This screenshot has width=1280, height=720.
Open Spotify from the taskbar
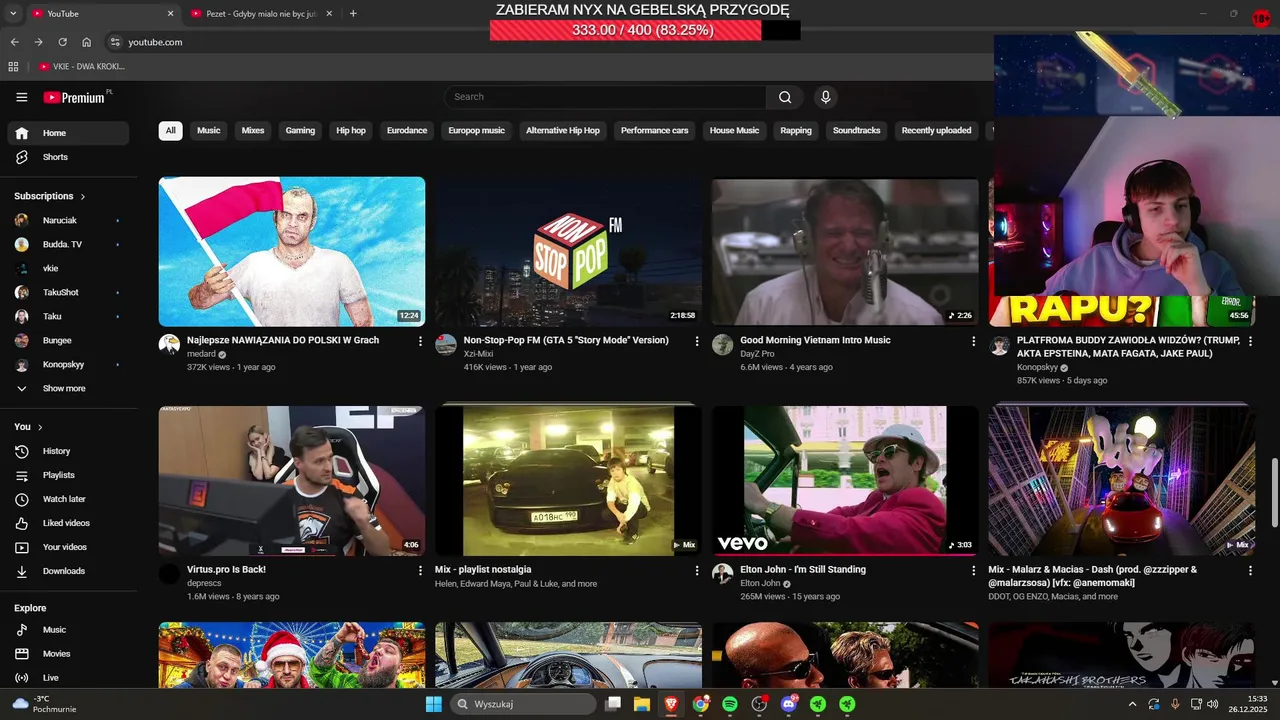(730, 704)
